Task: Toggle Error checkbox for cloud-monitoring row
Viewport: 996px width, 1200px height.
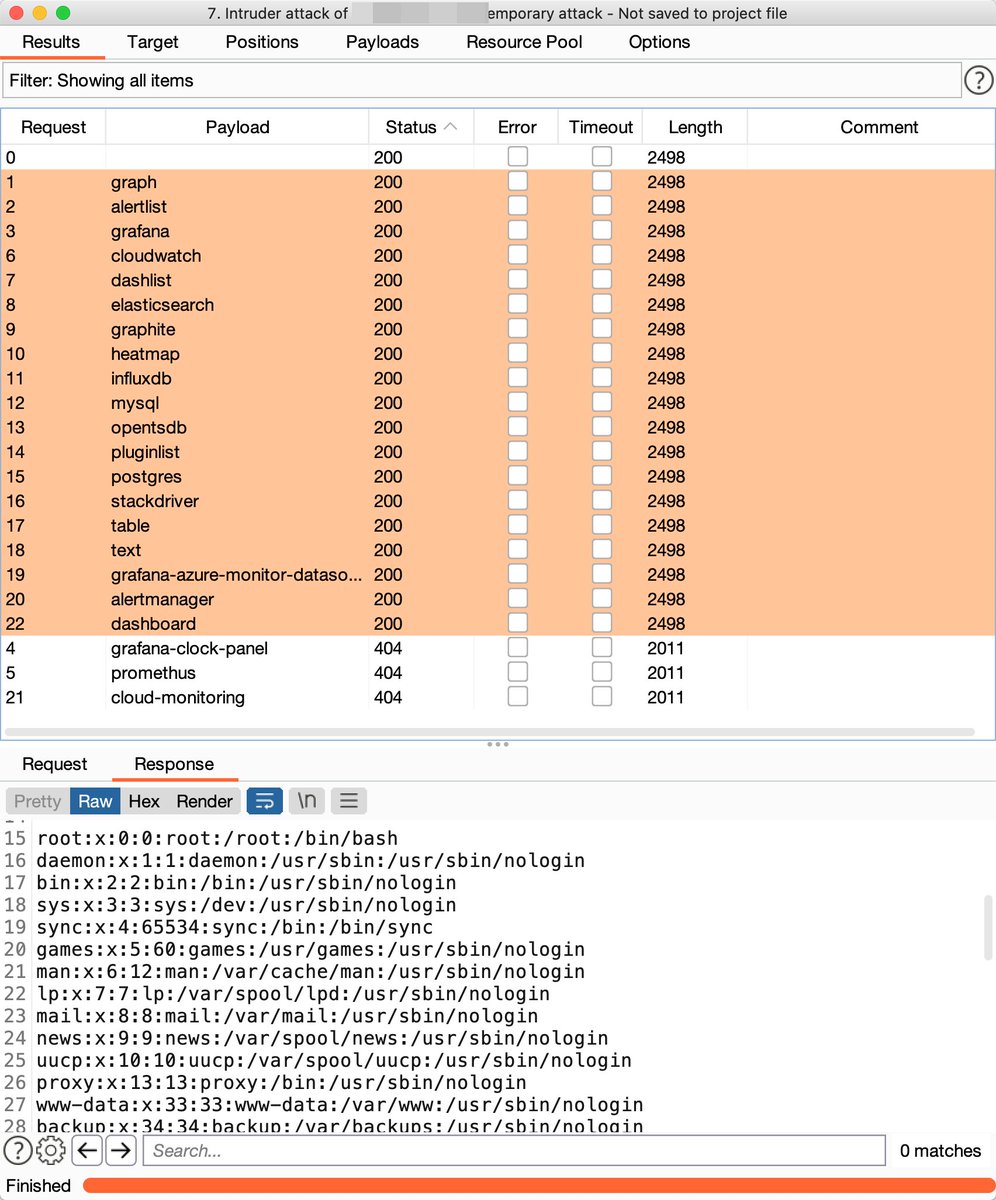Action: 517,696
